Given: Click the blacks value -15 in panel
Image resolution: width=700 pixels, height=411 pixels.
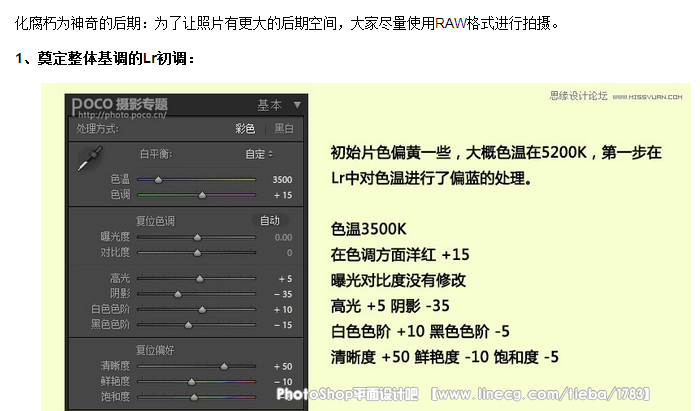Looking at the screenshot, I should point(283,325).
